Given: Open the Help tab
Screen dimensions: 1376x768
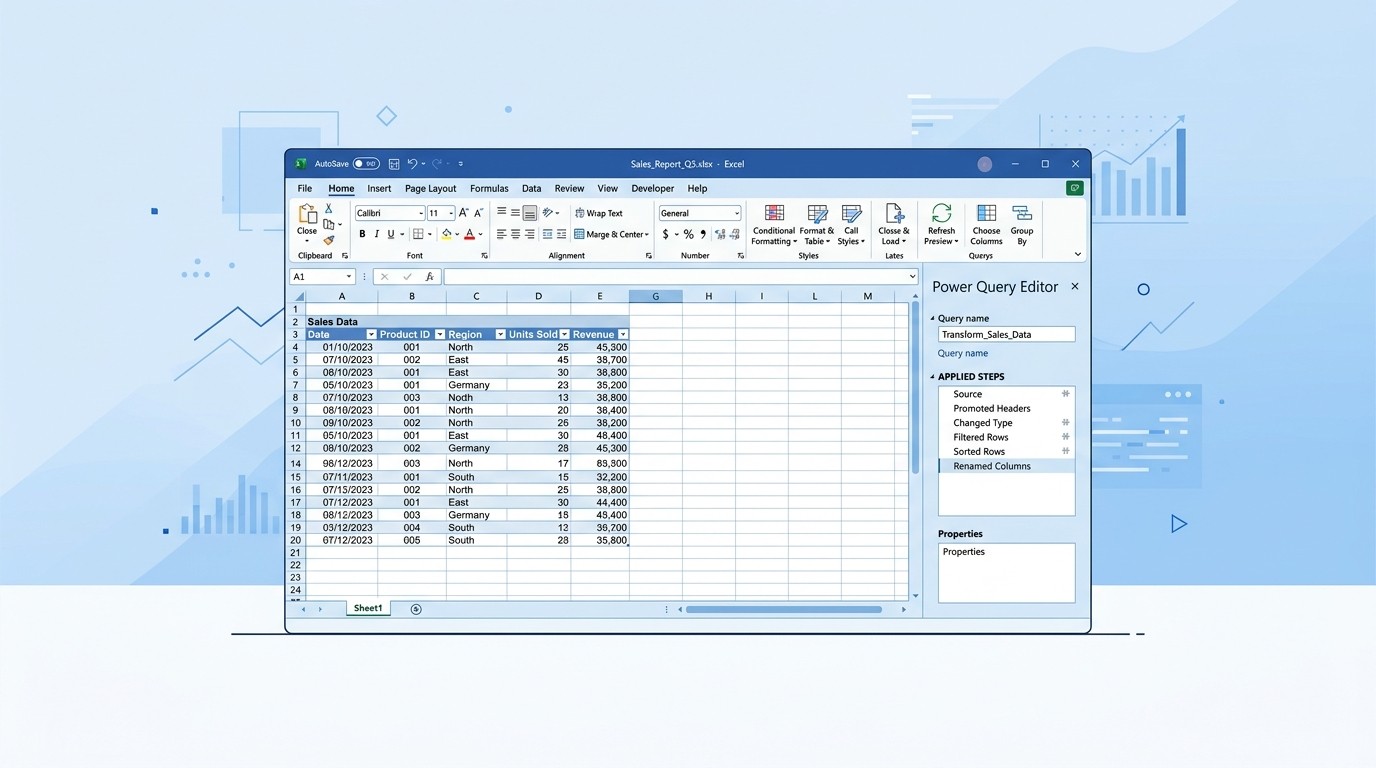Looking at the screenshot, I should (x=697, y=188).
